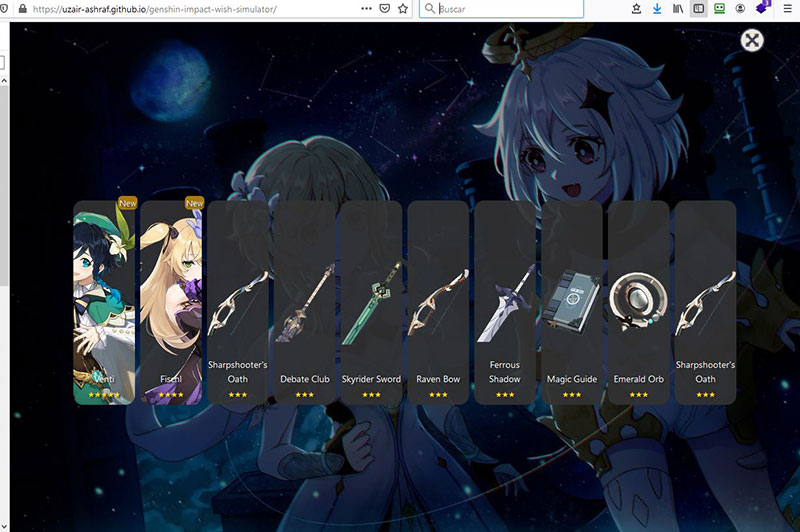Open the library bookshelf icon

point(678,9)
